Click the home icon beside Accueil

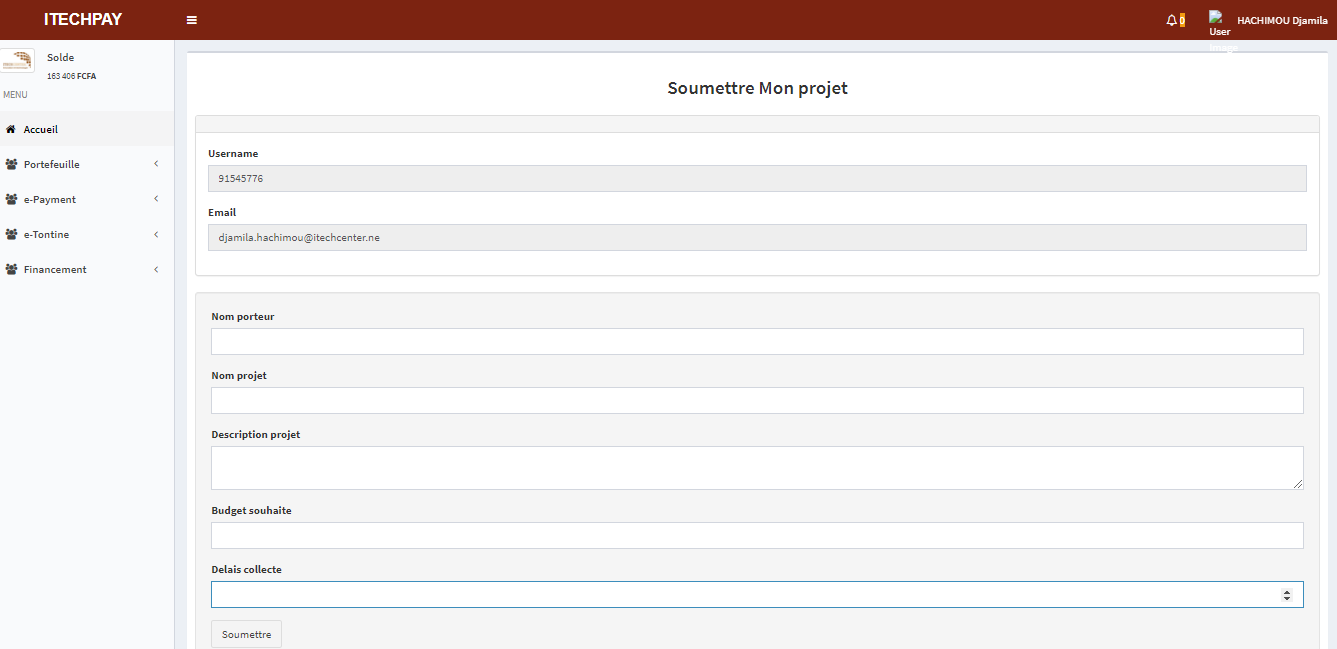click(x=13, y=129)
